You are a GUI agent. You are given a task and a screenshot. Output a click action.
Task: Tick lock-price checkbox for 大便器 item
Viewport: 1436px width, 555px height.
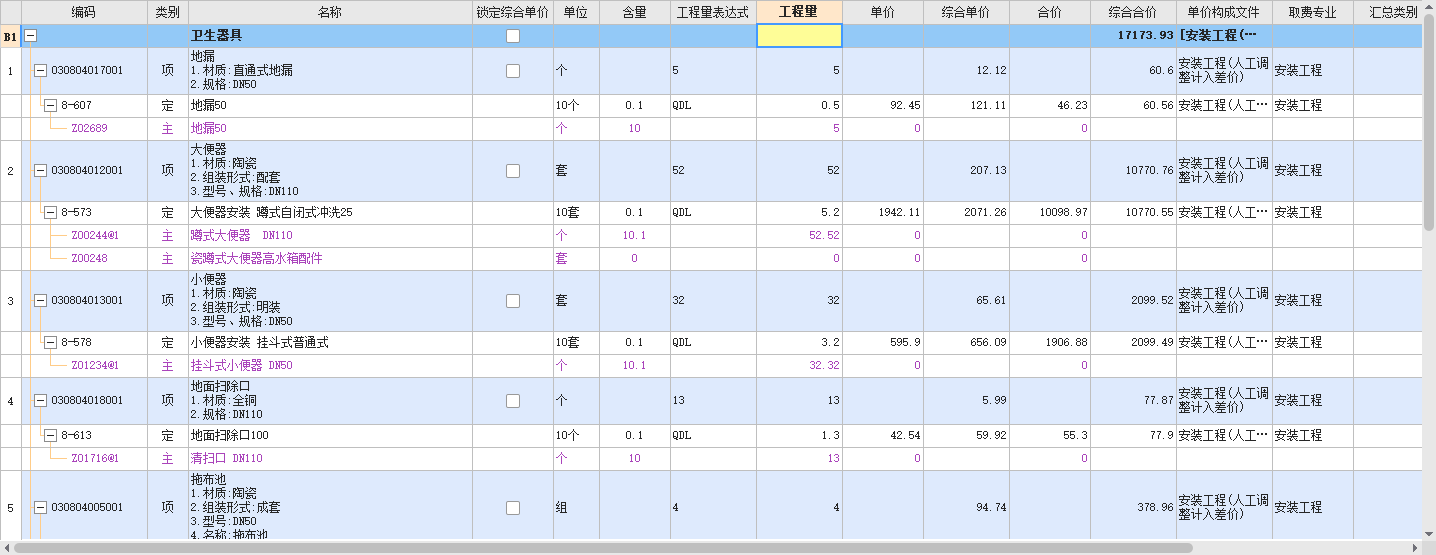tap(513, 171)
